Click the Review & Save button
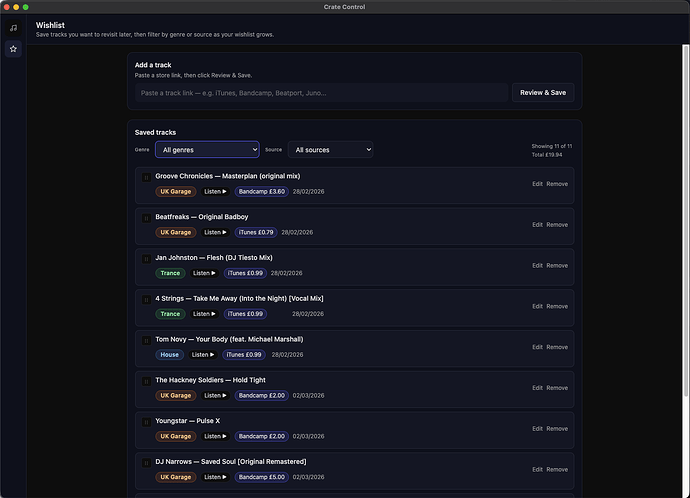The image size is (690, 498). 543,92
